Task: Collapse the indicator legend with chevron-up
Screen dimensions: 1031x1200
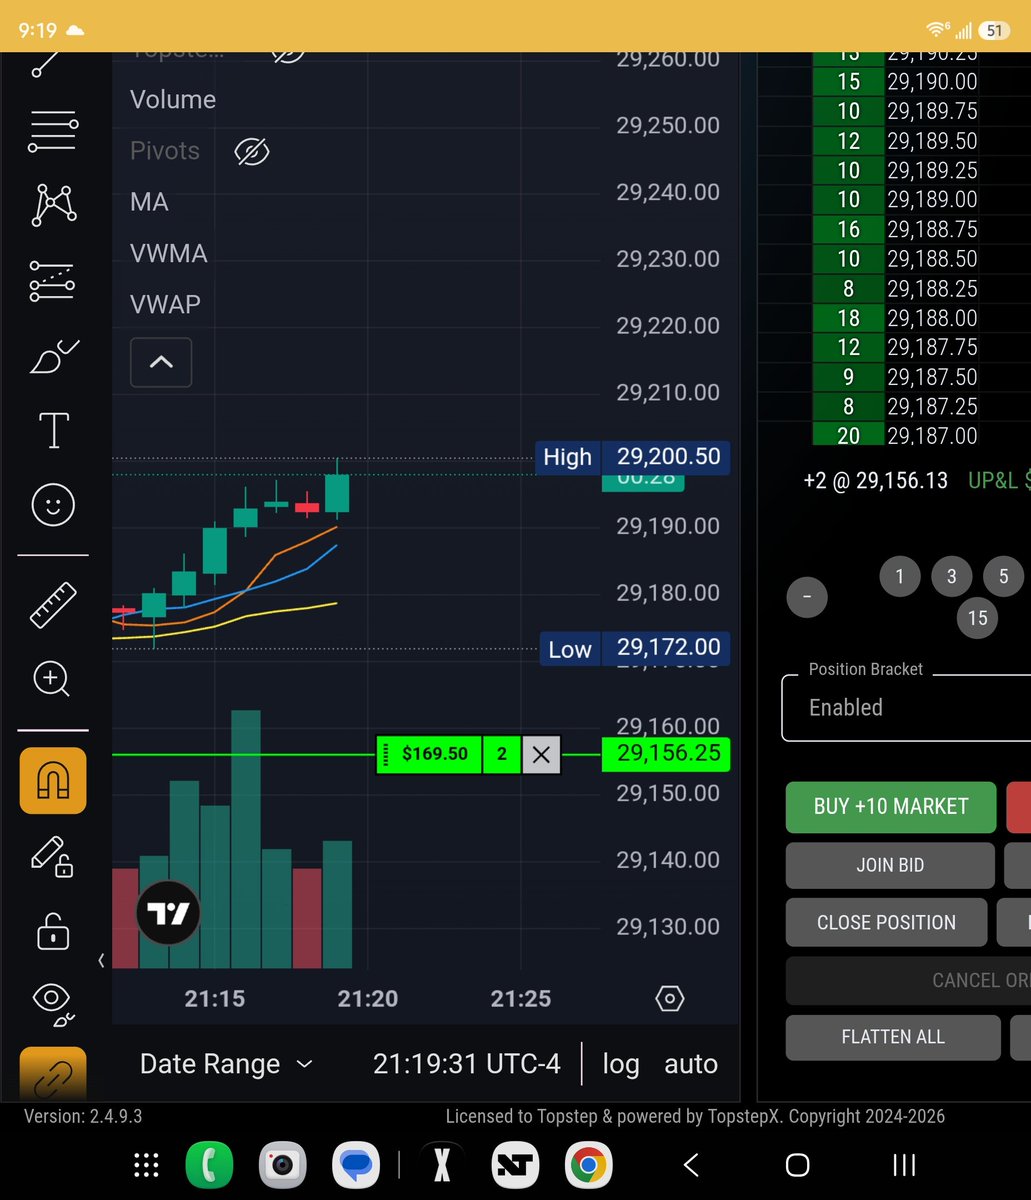Action: tap(161, 362)
